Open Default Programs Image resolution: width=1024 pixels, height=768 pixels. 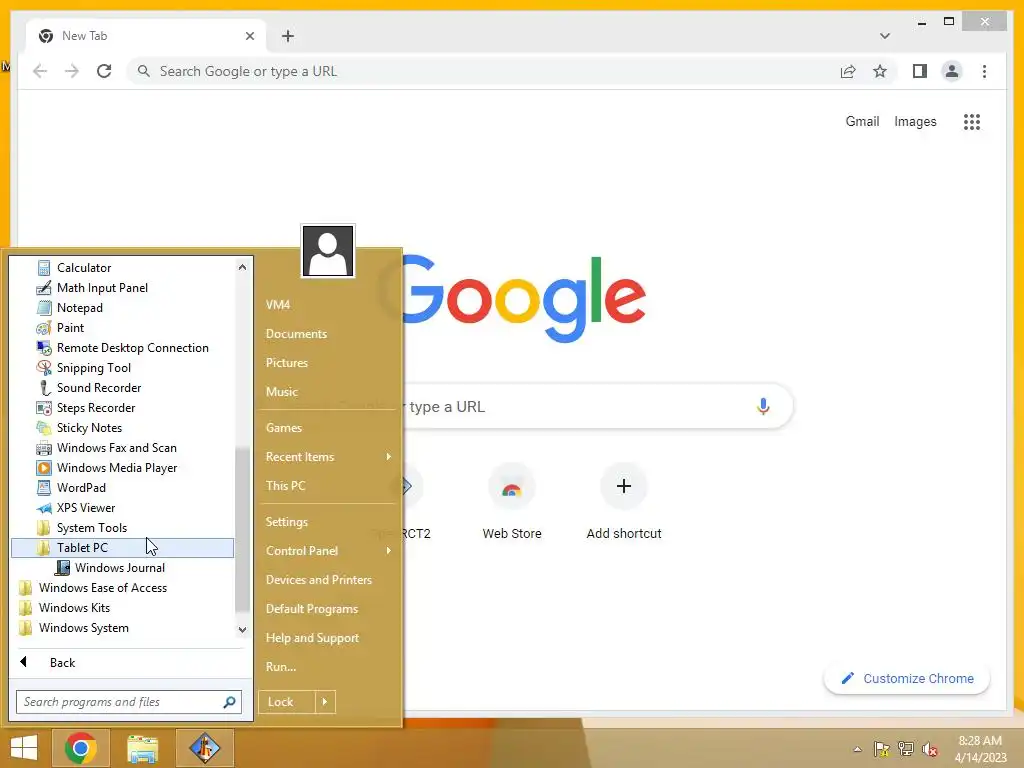(312, 609)
